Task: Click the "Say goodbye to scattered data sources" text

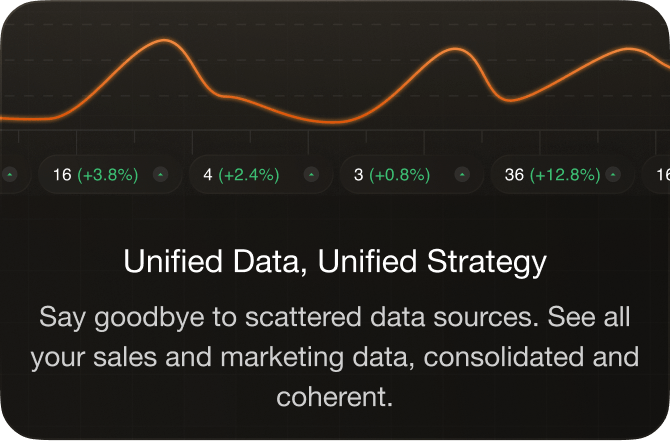Action: point(223,319)
